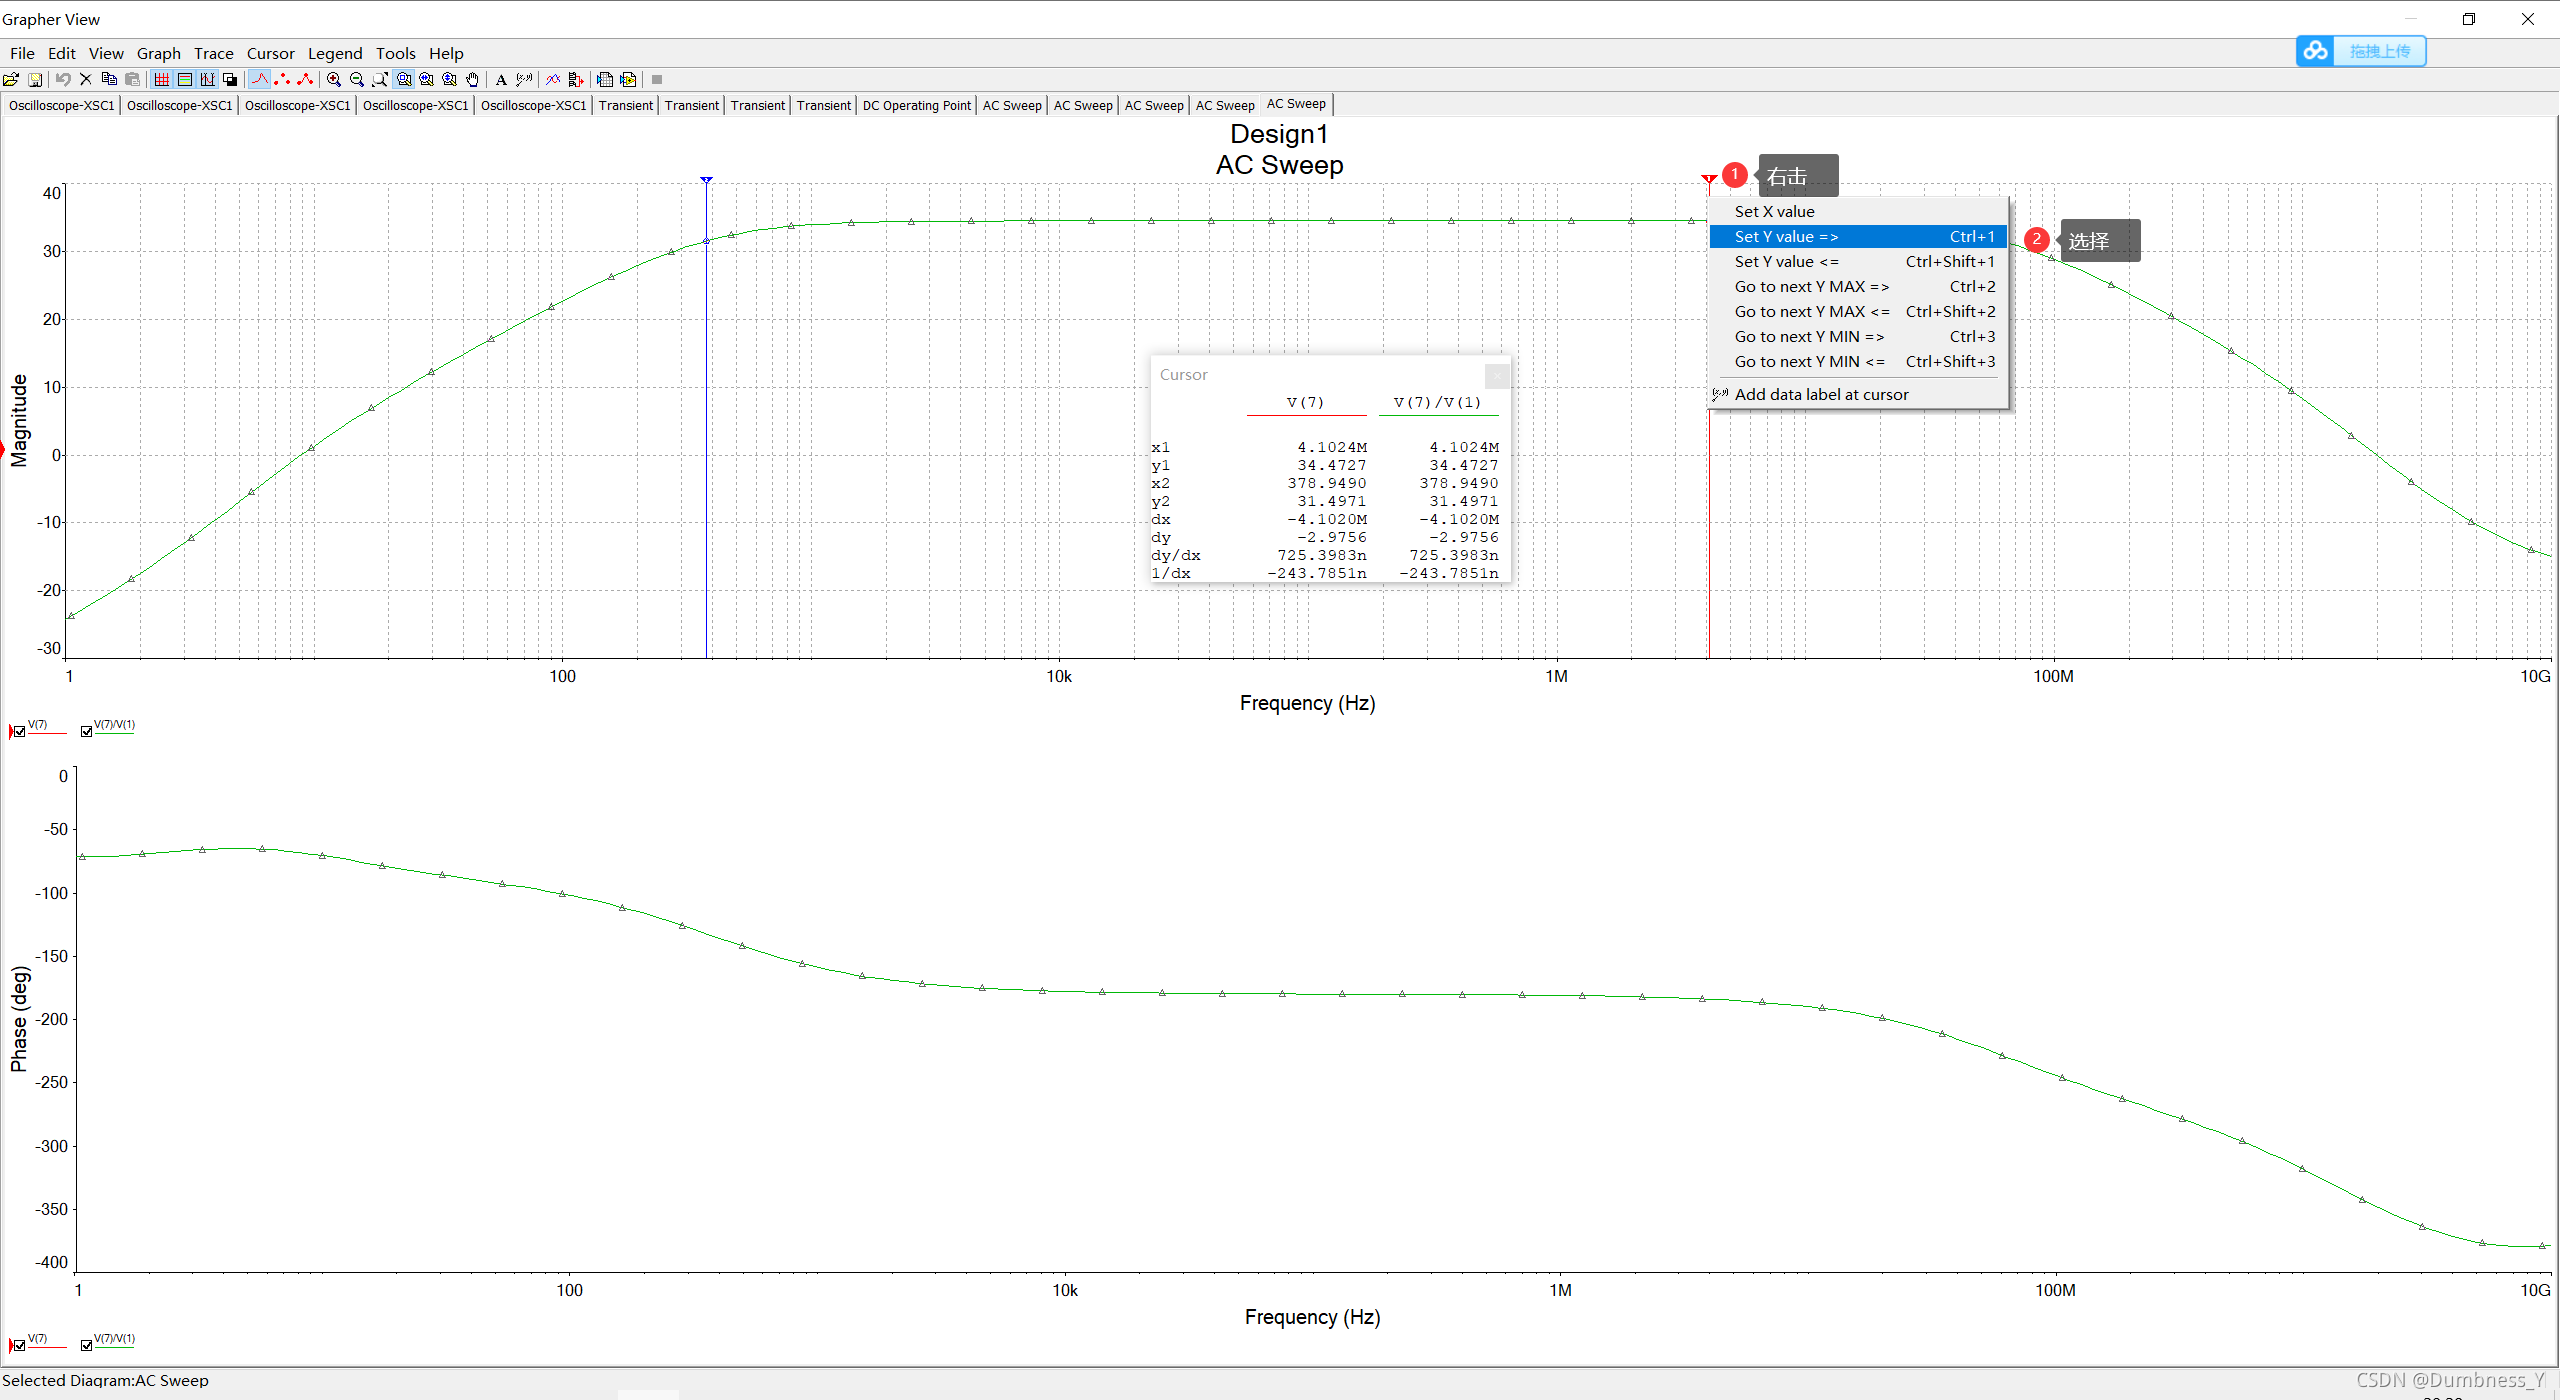The height and width of the screenshot is (1400, 2560).
Task: Uncheck the V(7) trace checkbox under magnitude graph
Action: point(20,731)
